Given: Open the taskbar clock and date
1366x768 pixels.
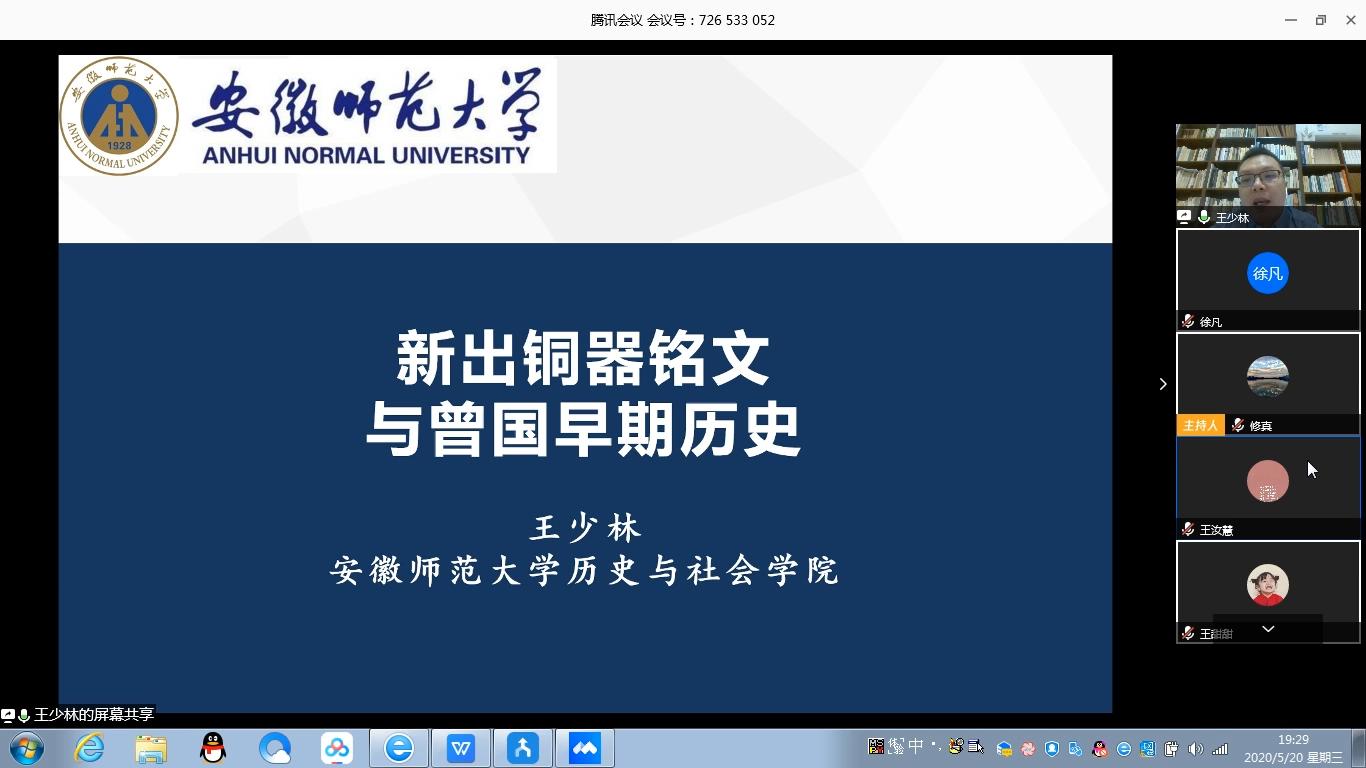Looking at the screenshot, I should point(1293,749).
